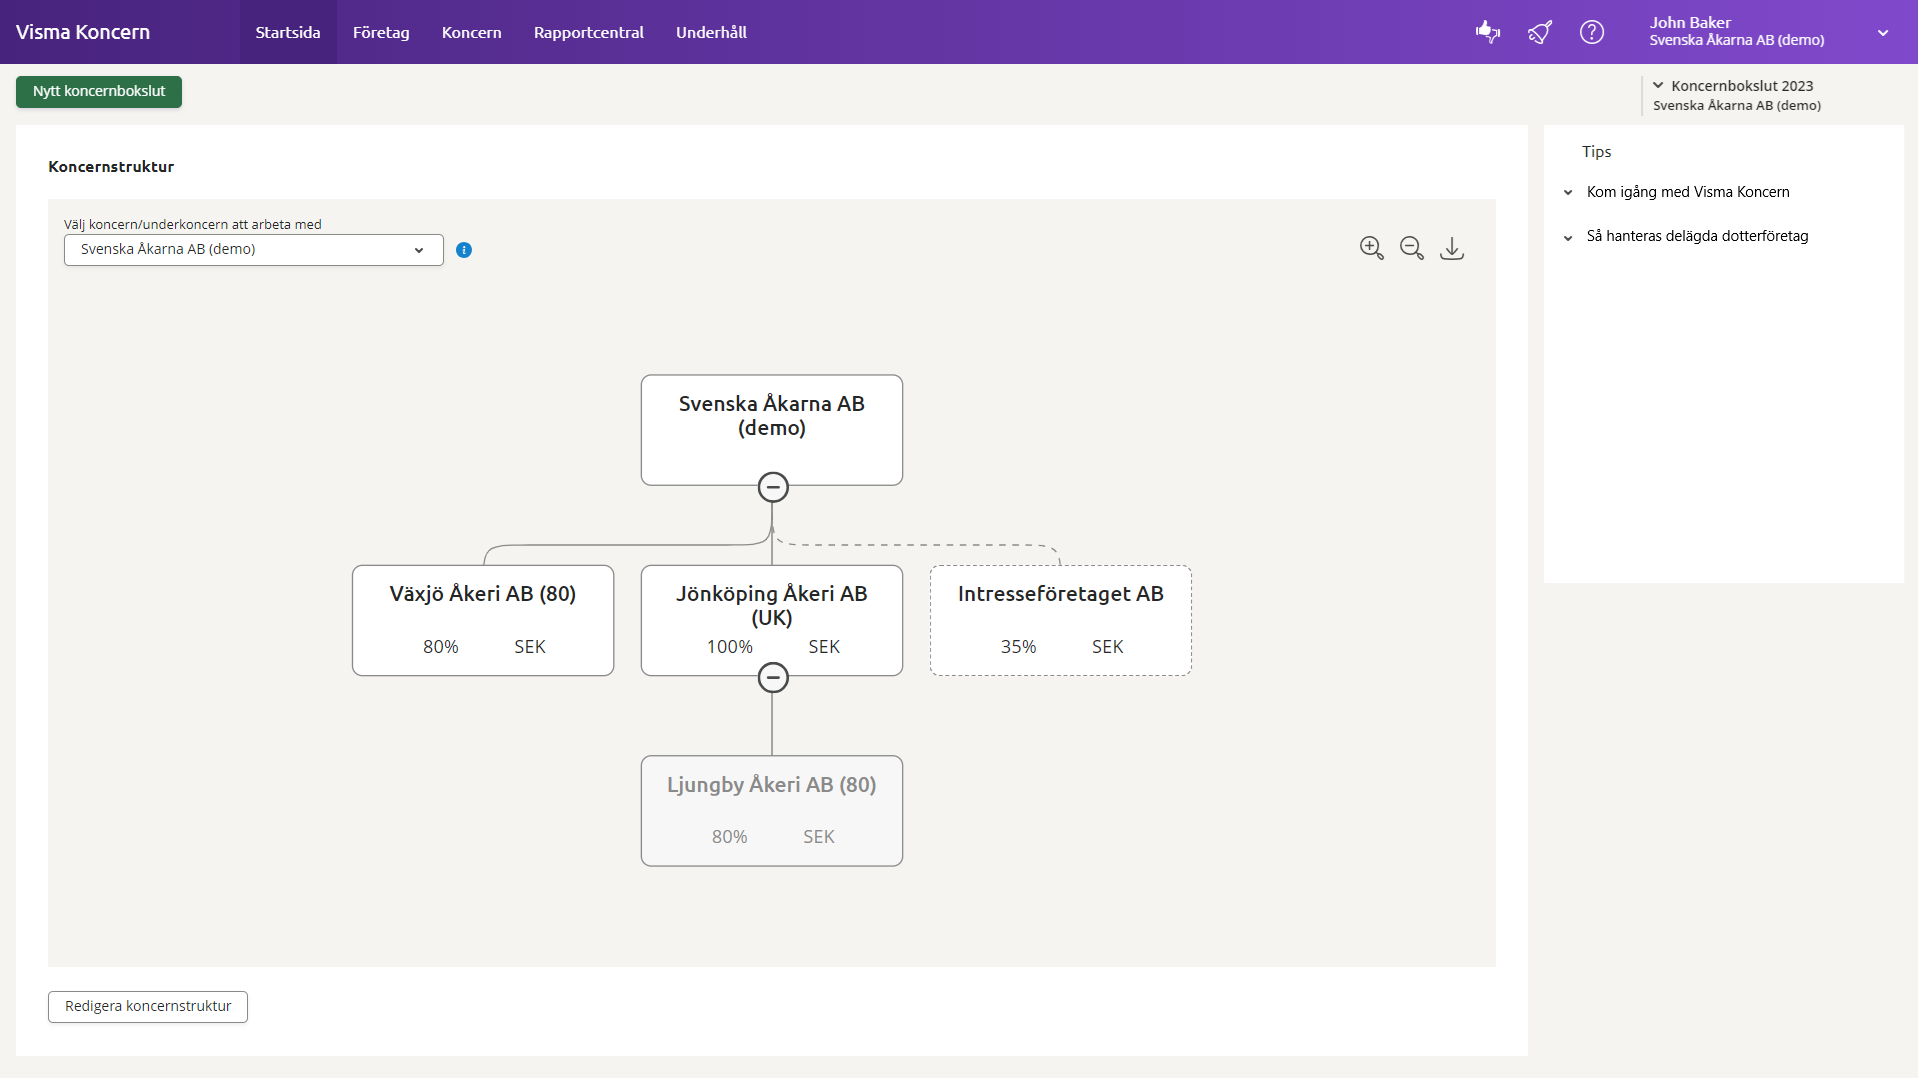Open the rocket news icon
The width and height of the screenshot is (1918, 1078).
pyautogui.click(x=1540, y=32)
